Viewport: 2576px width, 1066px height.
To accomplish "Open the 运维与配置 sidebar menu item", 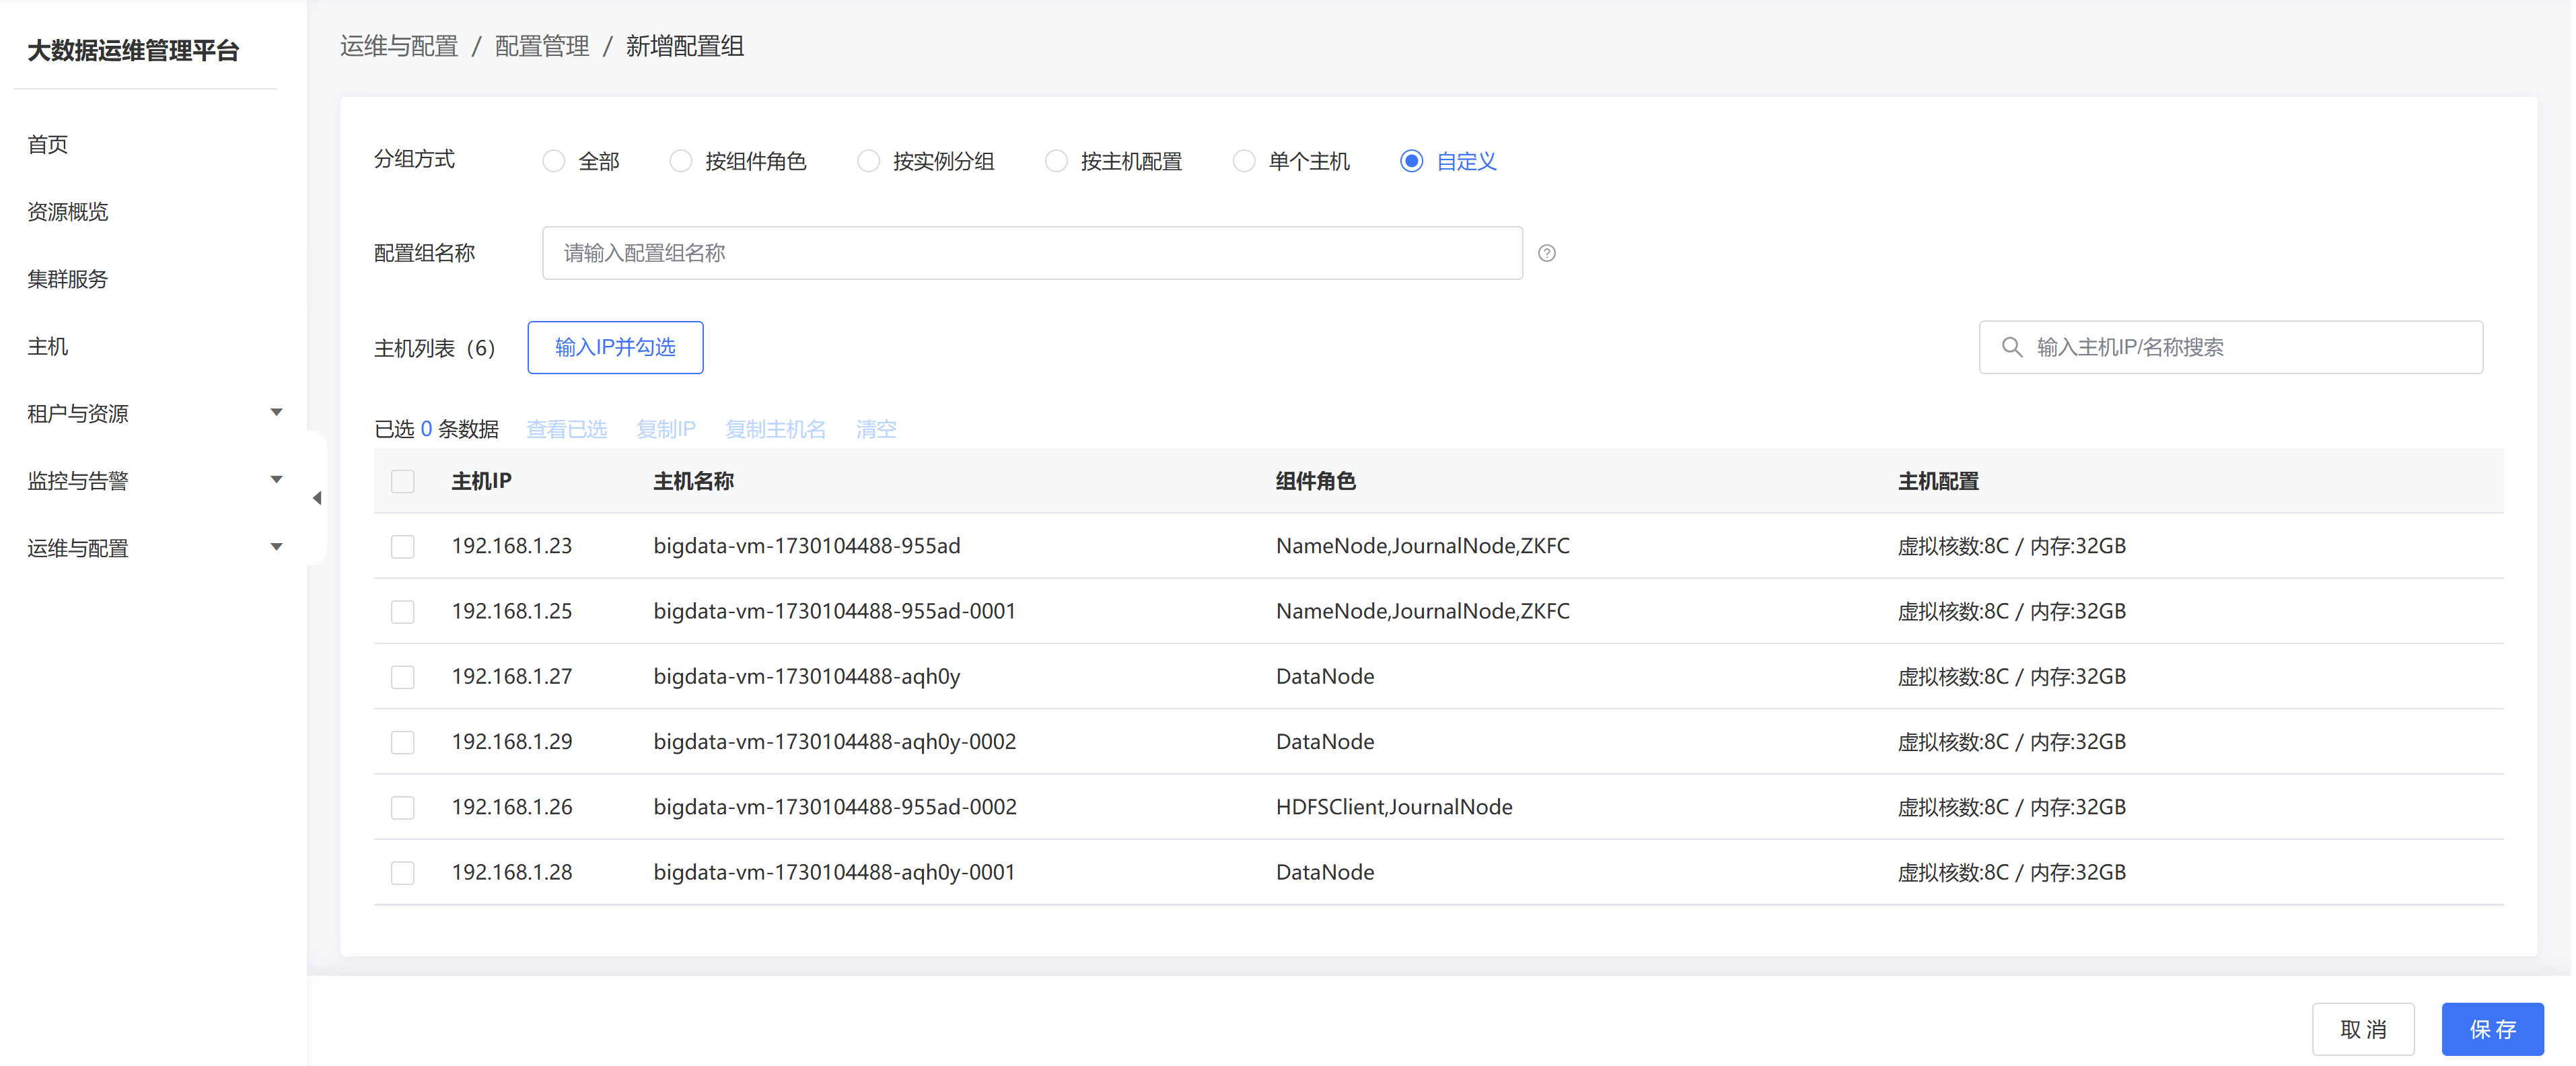I will point(78,548).
